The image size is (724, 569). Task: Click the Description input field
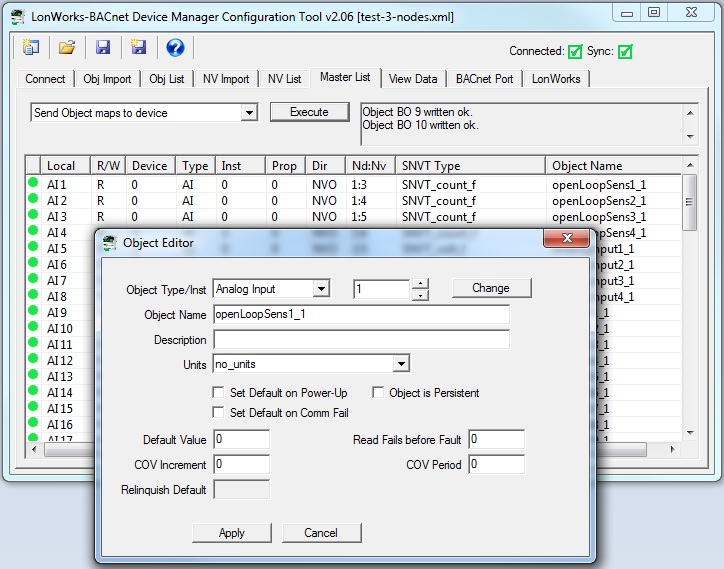pyautogui.click(x=361, y=340)
